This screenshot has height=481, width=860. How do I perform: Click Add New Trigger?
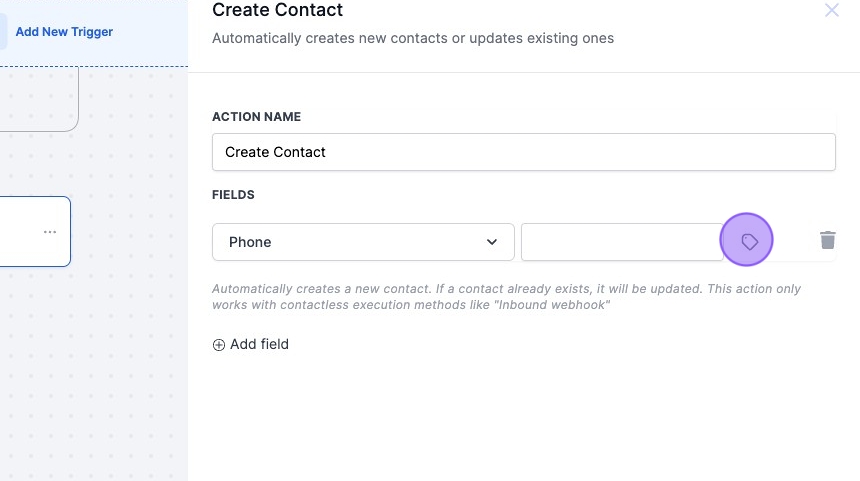[x=64, y=32]
